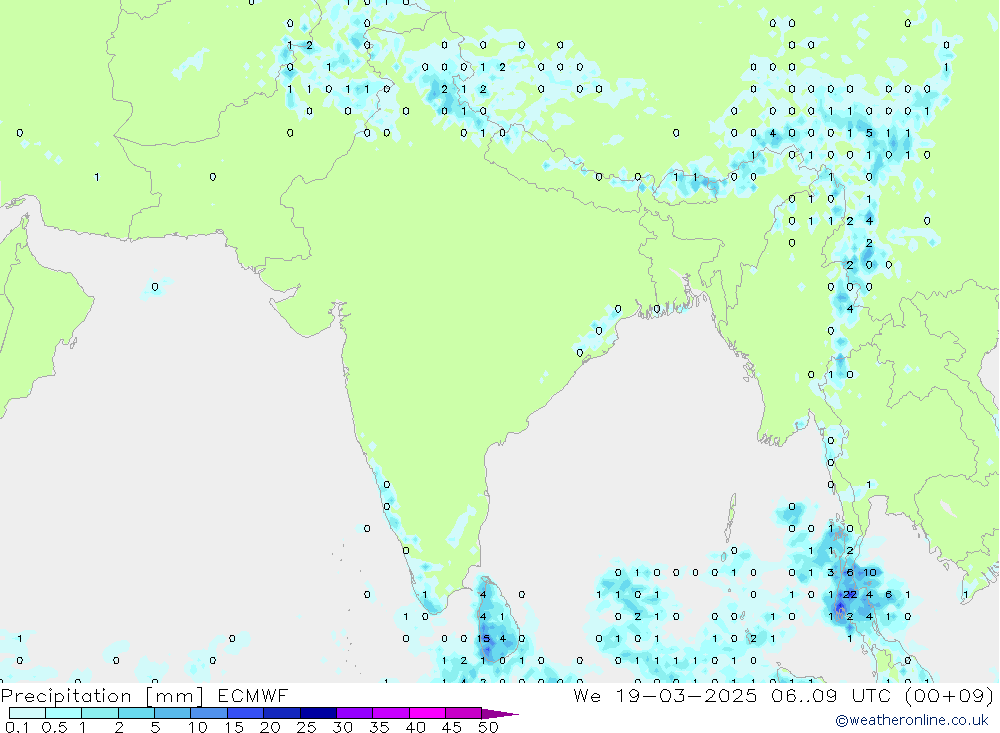
Task: Click the legend scale label '30'
Action: [x=342, y=727]
